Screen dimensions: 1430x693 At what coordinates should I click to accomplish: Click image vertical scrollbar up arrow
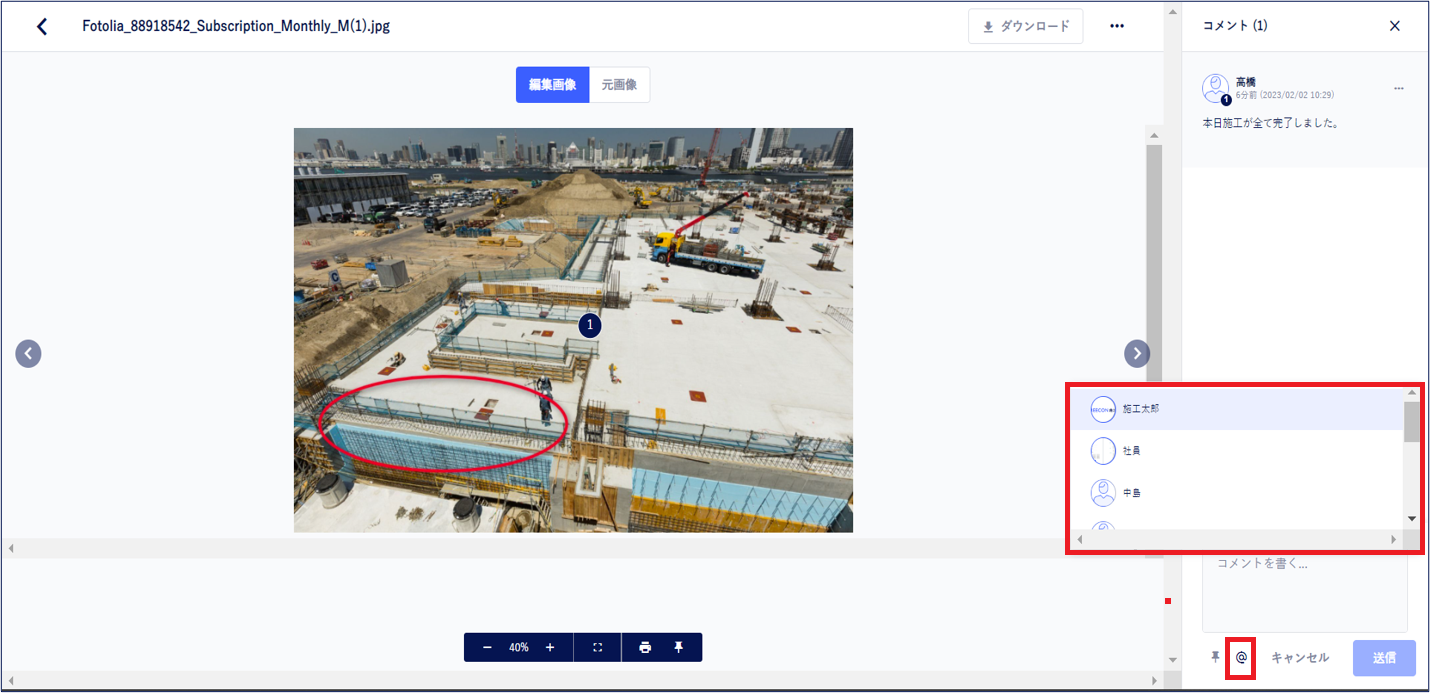click(x=1155, y=135)
